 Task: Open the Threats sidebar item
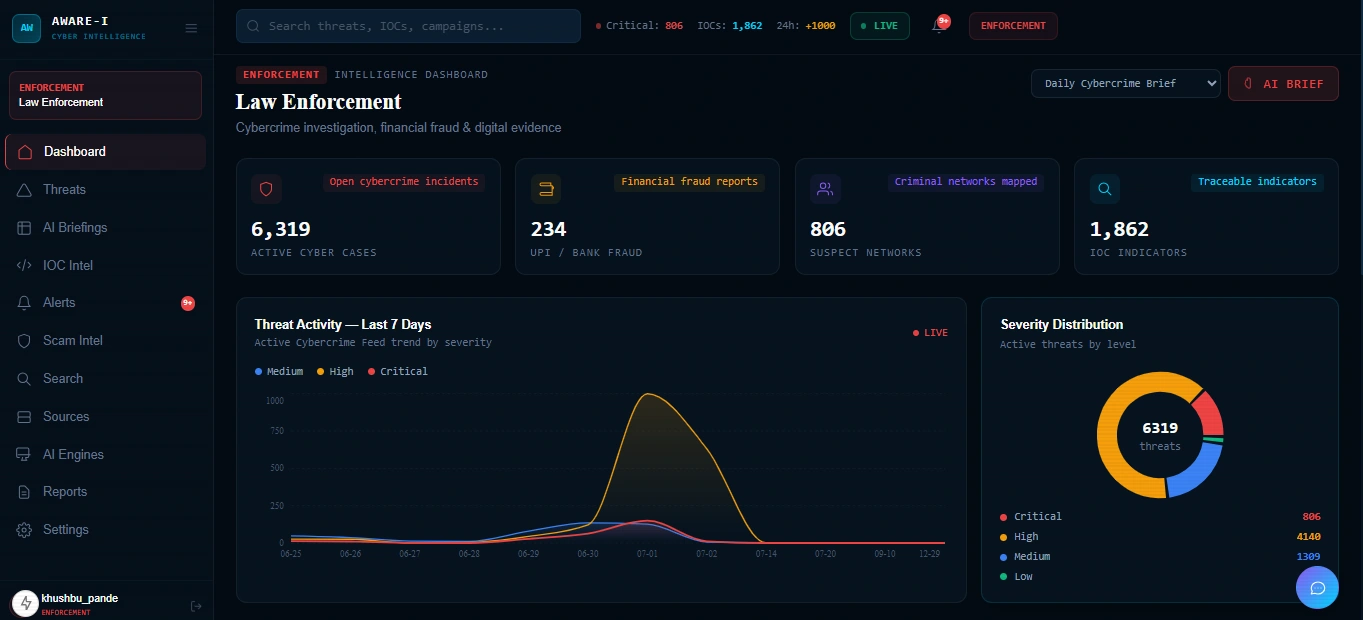click(105, 190)
